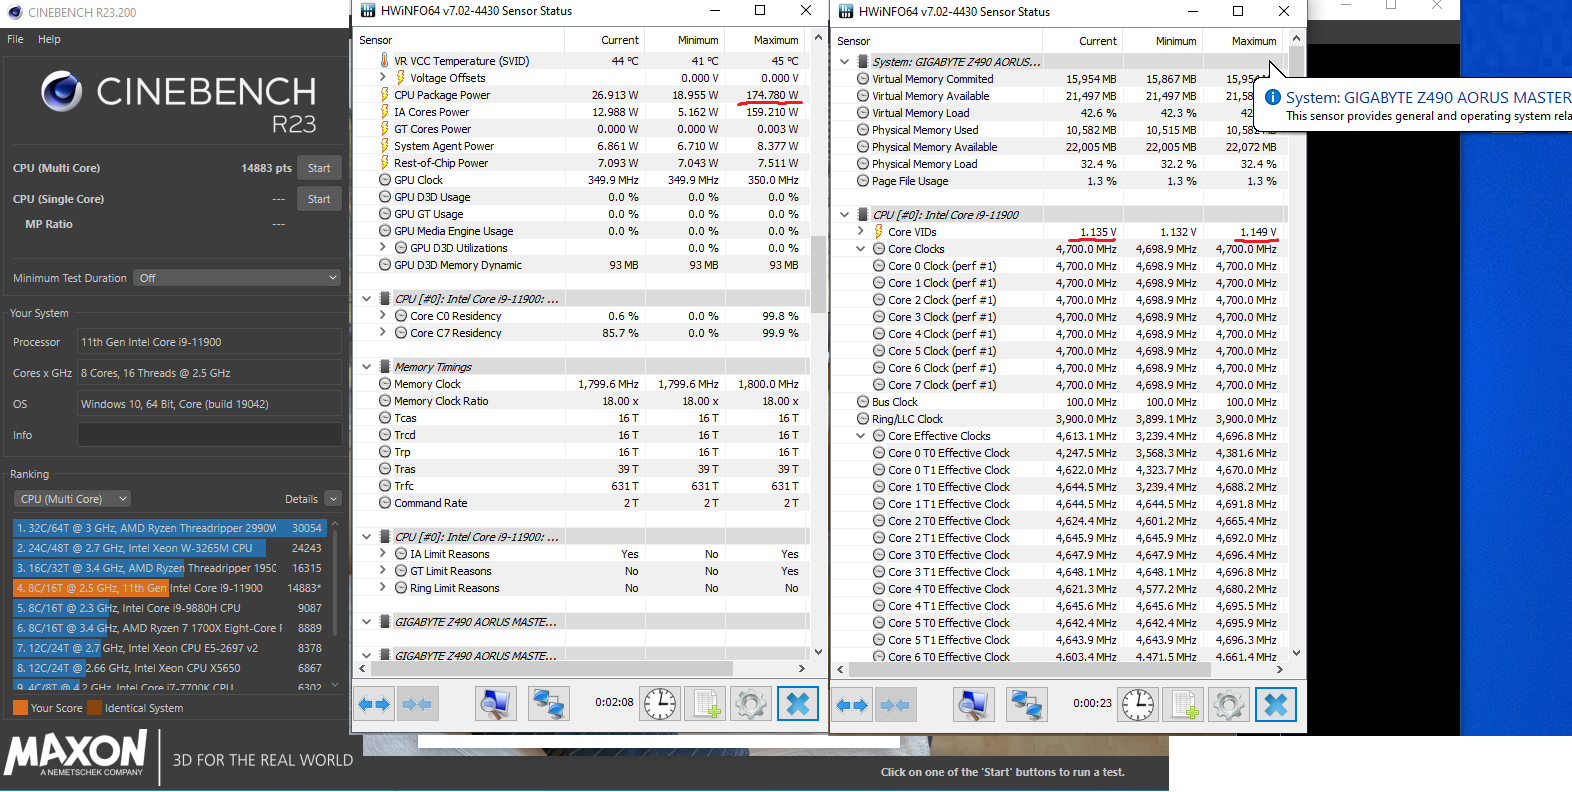Click the thermometer icon beside VR VCC Temperature
This screenshot has height=792, width=1572.
(384, 61)
